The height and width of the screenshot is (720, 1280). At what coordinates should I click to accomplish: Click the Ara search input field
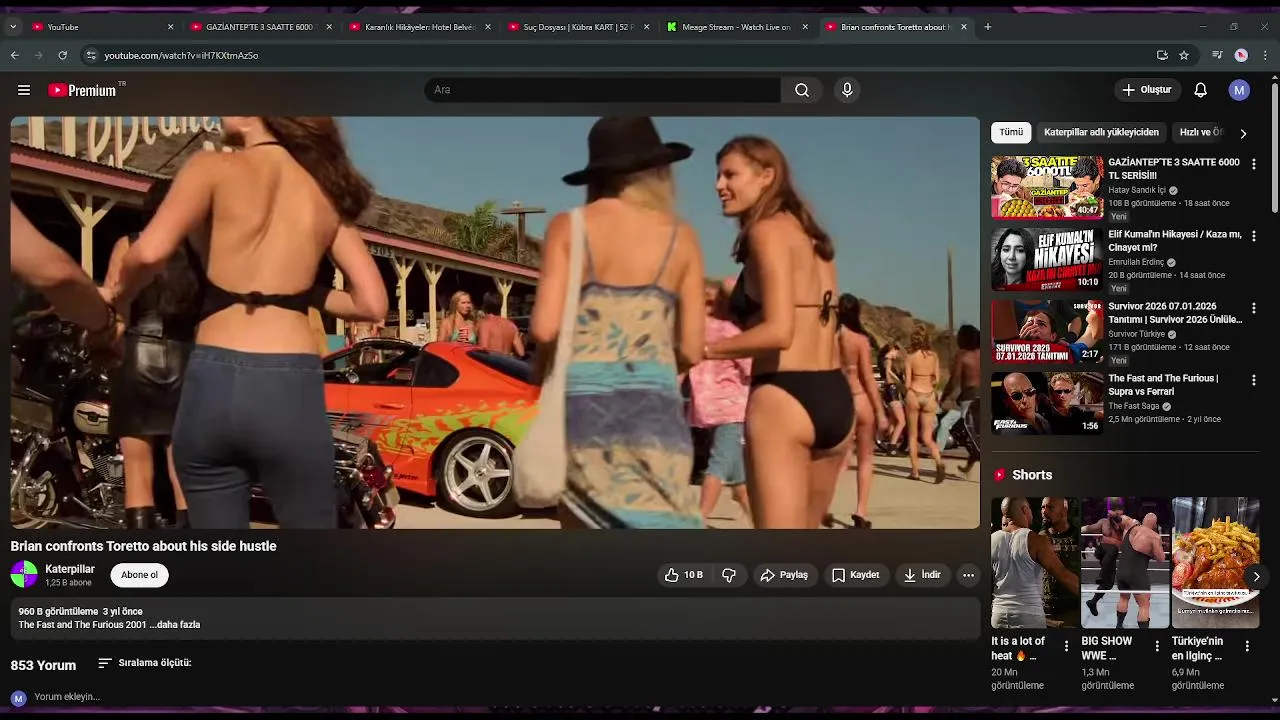(602, 90)
